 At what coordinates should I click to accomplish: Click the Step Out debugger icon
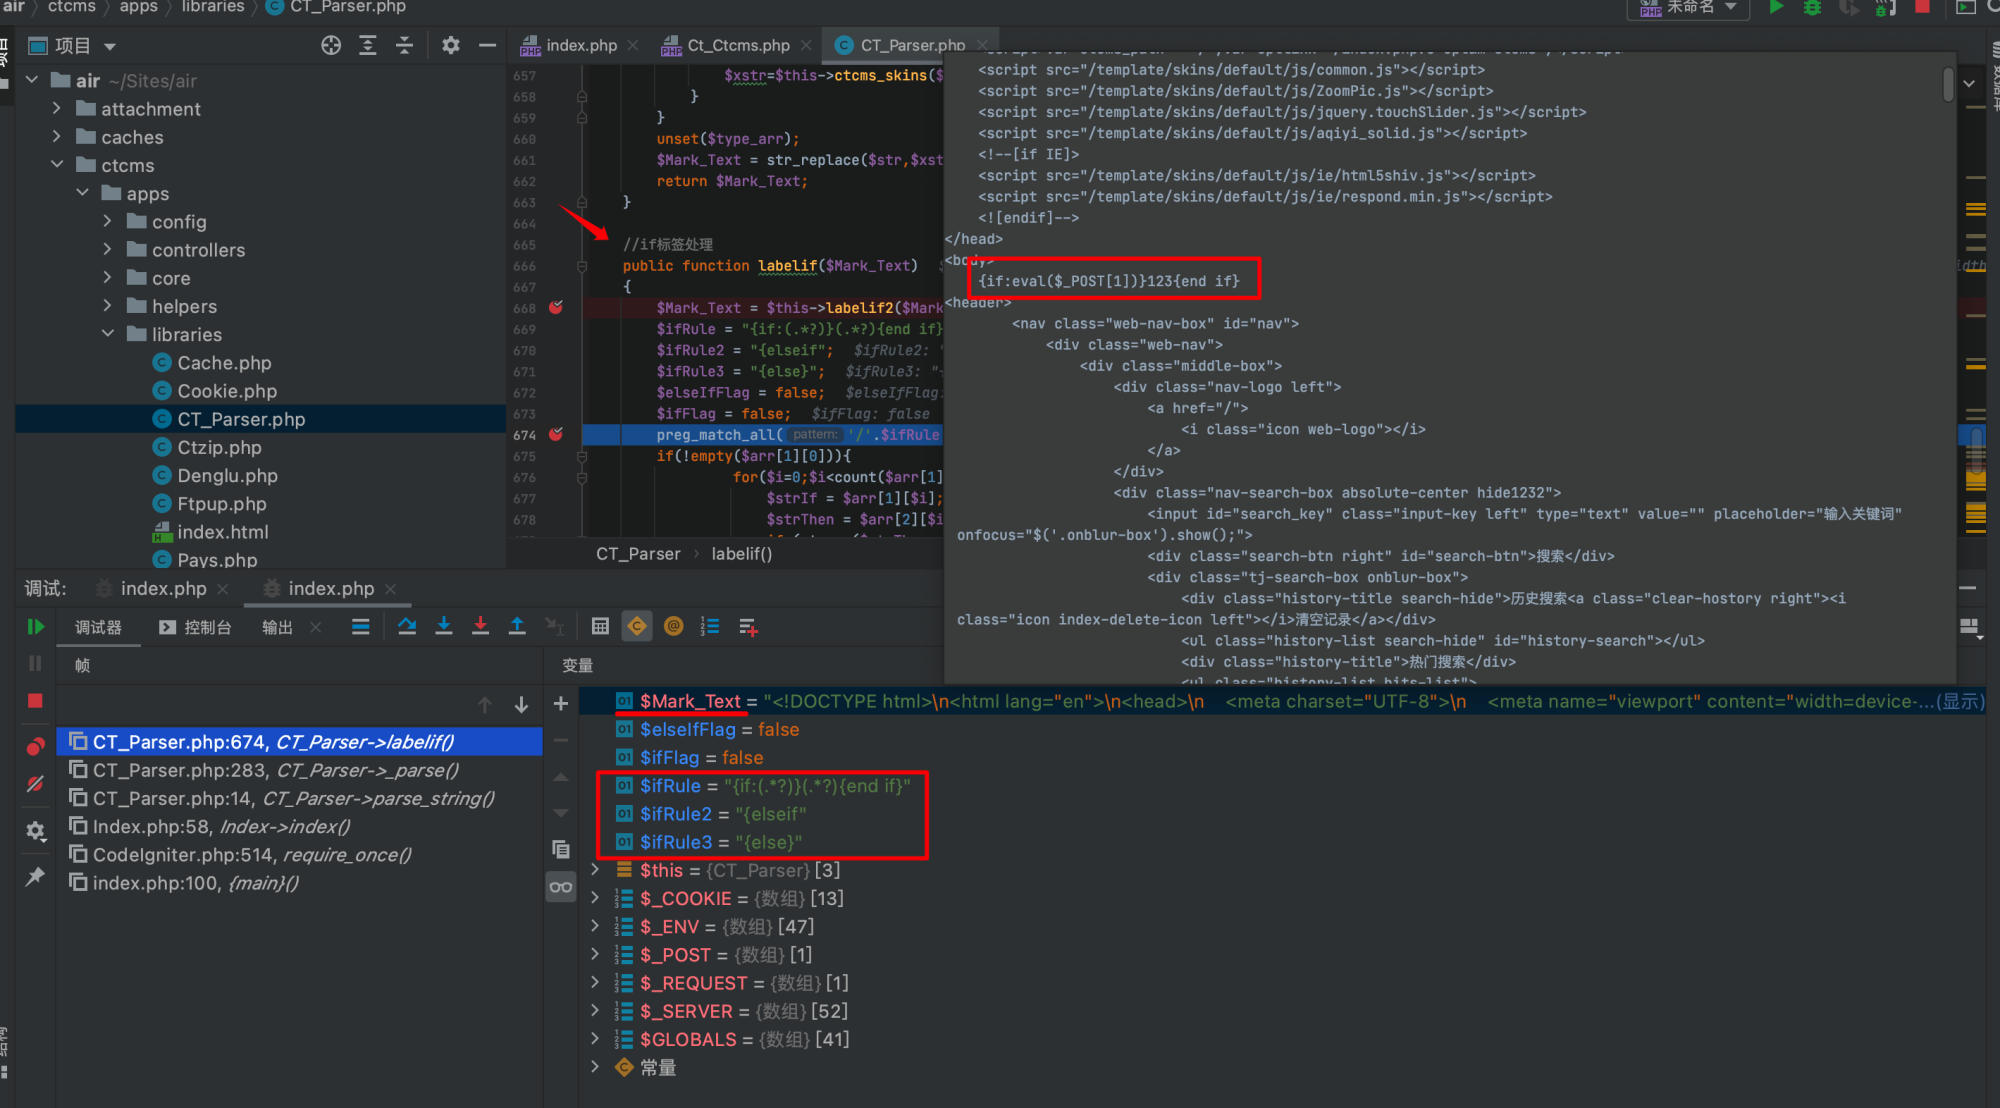tap(517, 627)
